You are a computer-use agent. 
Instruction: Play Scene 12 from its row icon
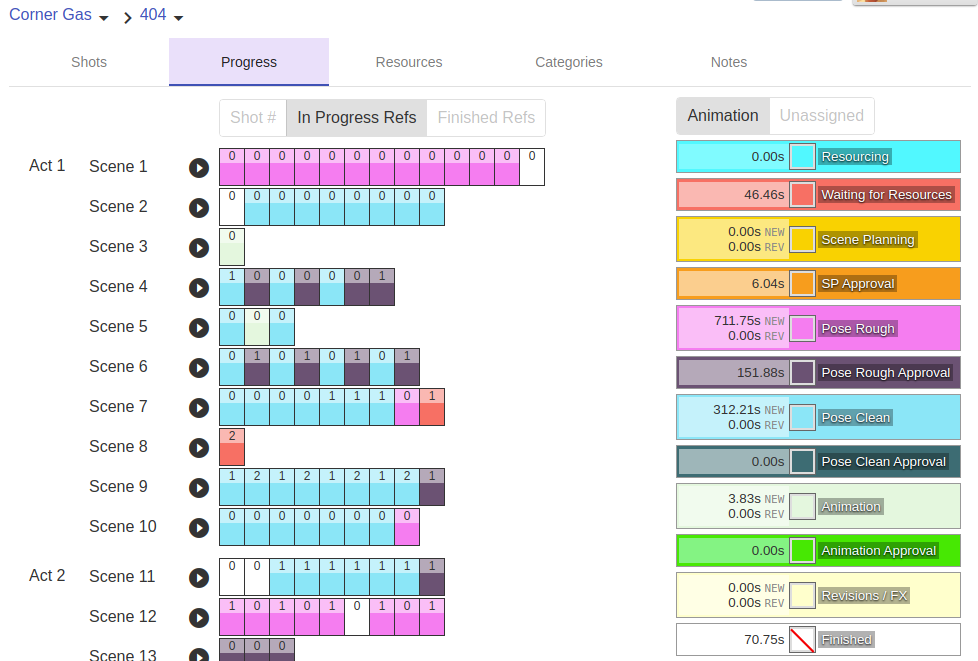[199, 618]
